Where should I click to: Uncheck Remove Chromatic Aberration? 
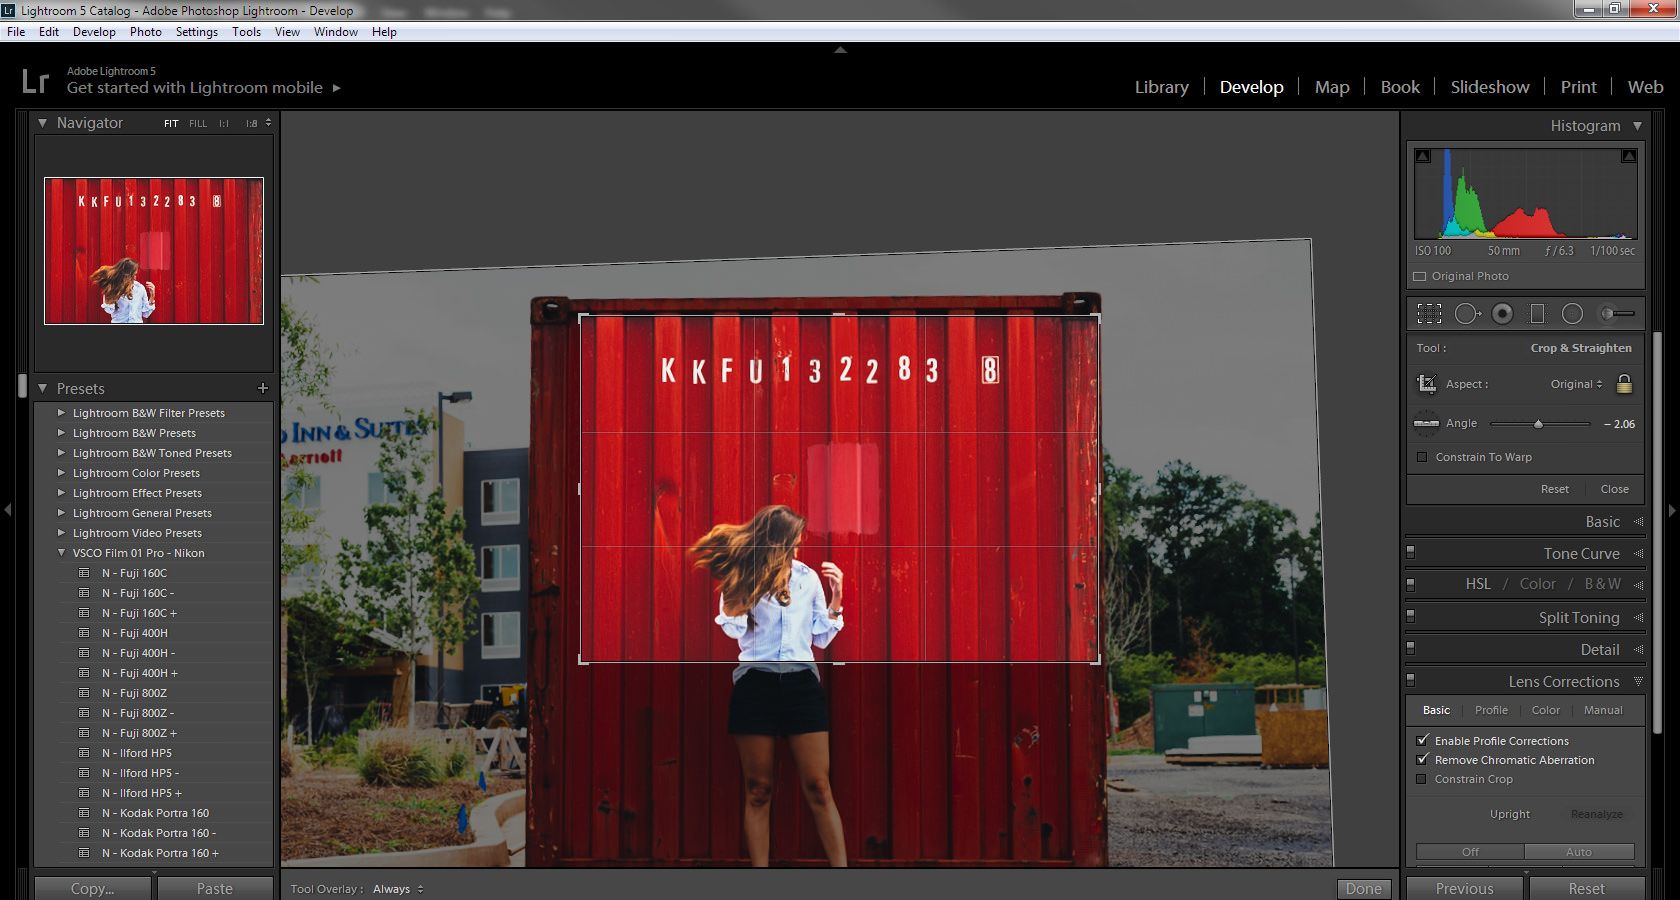pyautogui.click(x=1422, y=760)
